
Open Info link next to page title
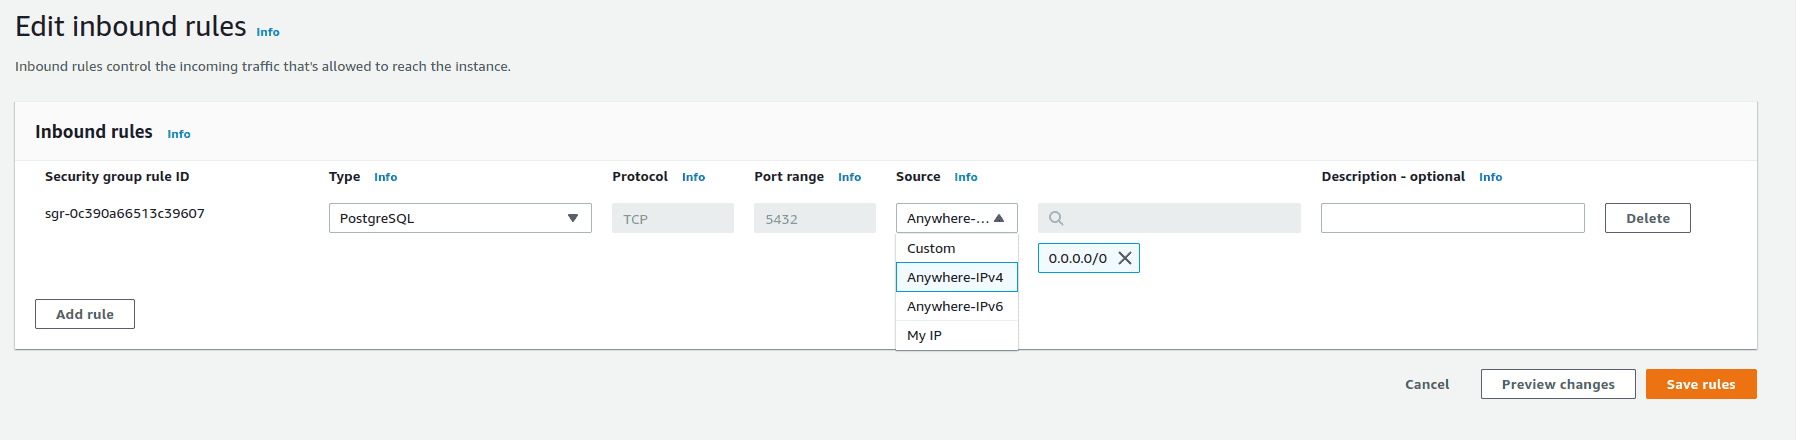[x=268, y=32]
